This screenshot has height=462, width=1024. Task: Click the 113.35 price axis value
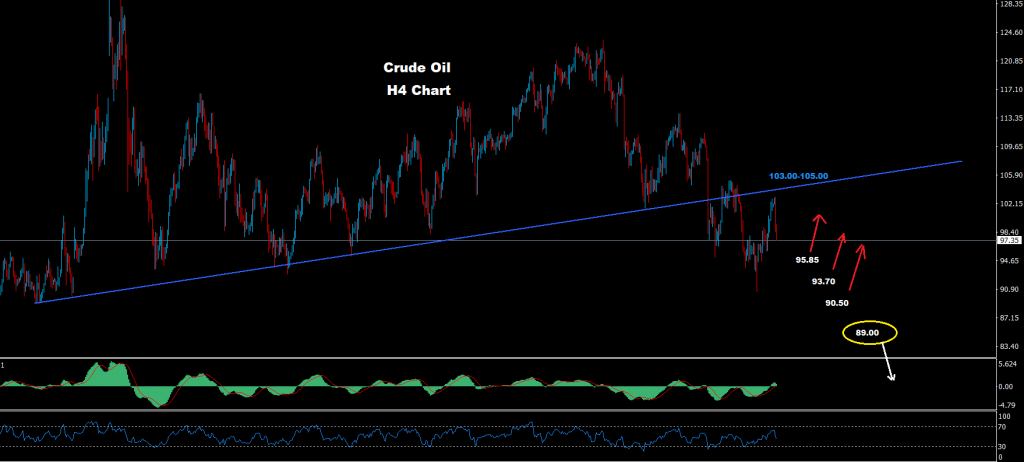tap(1011, 118)
